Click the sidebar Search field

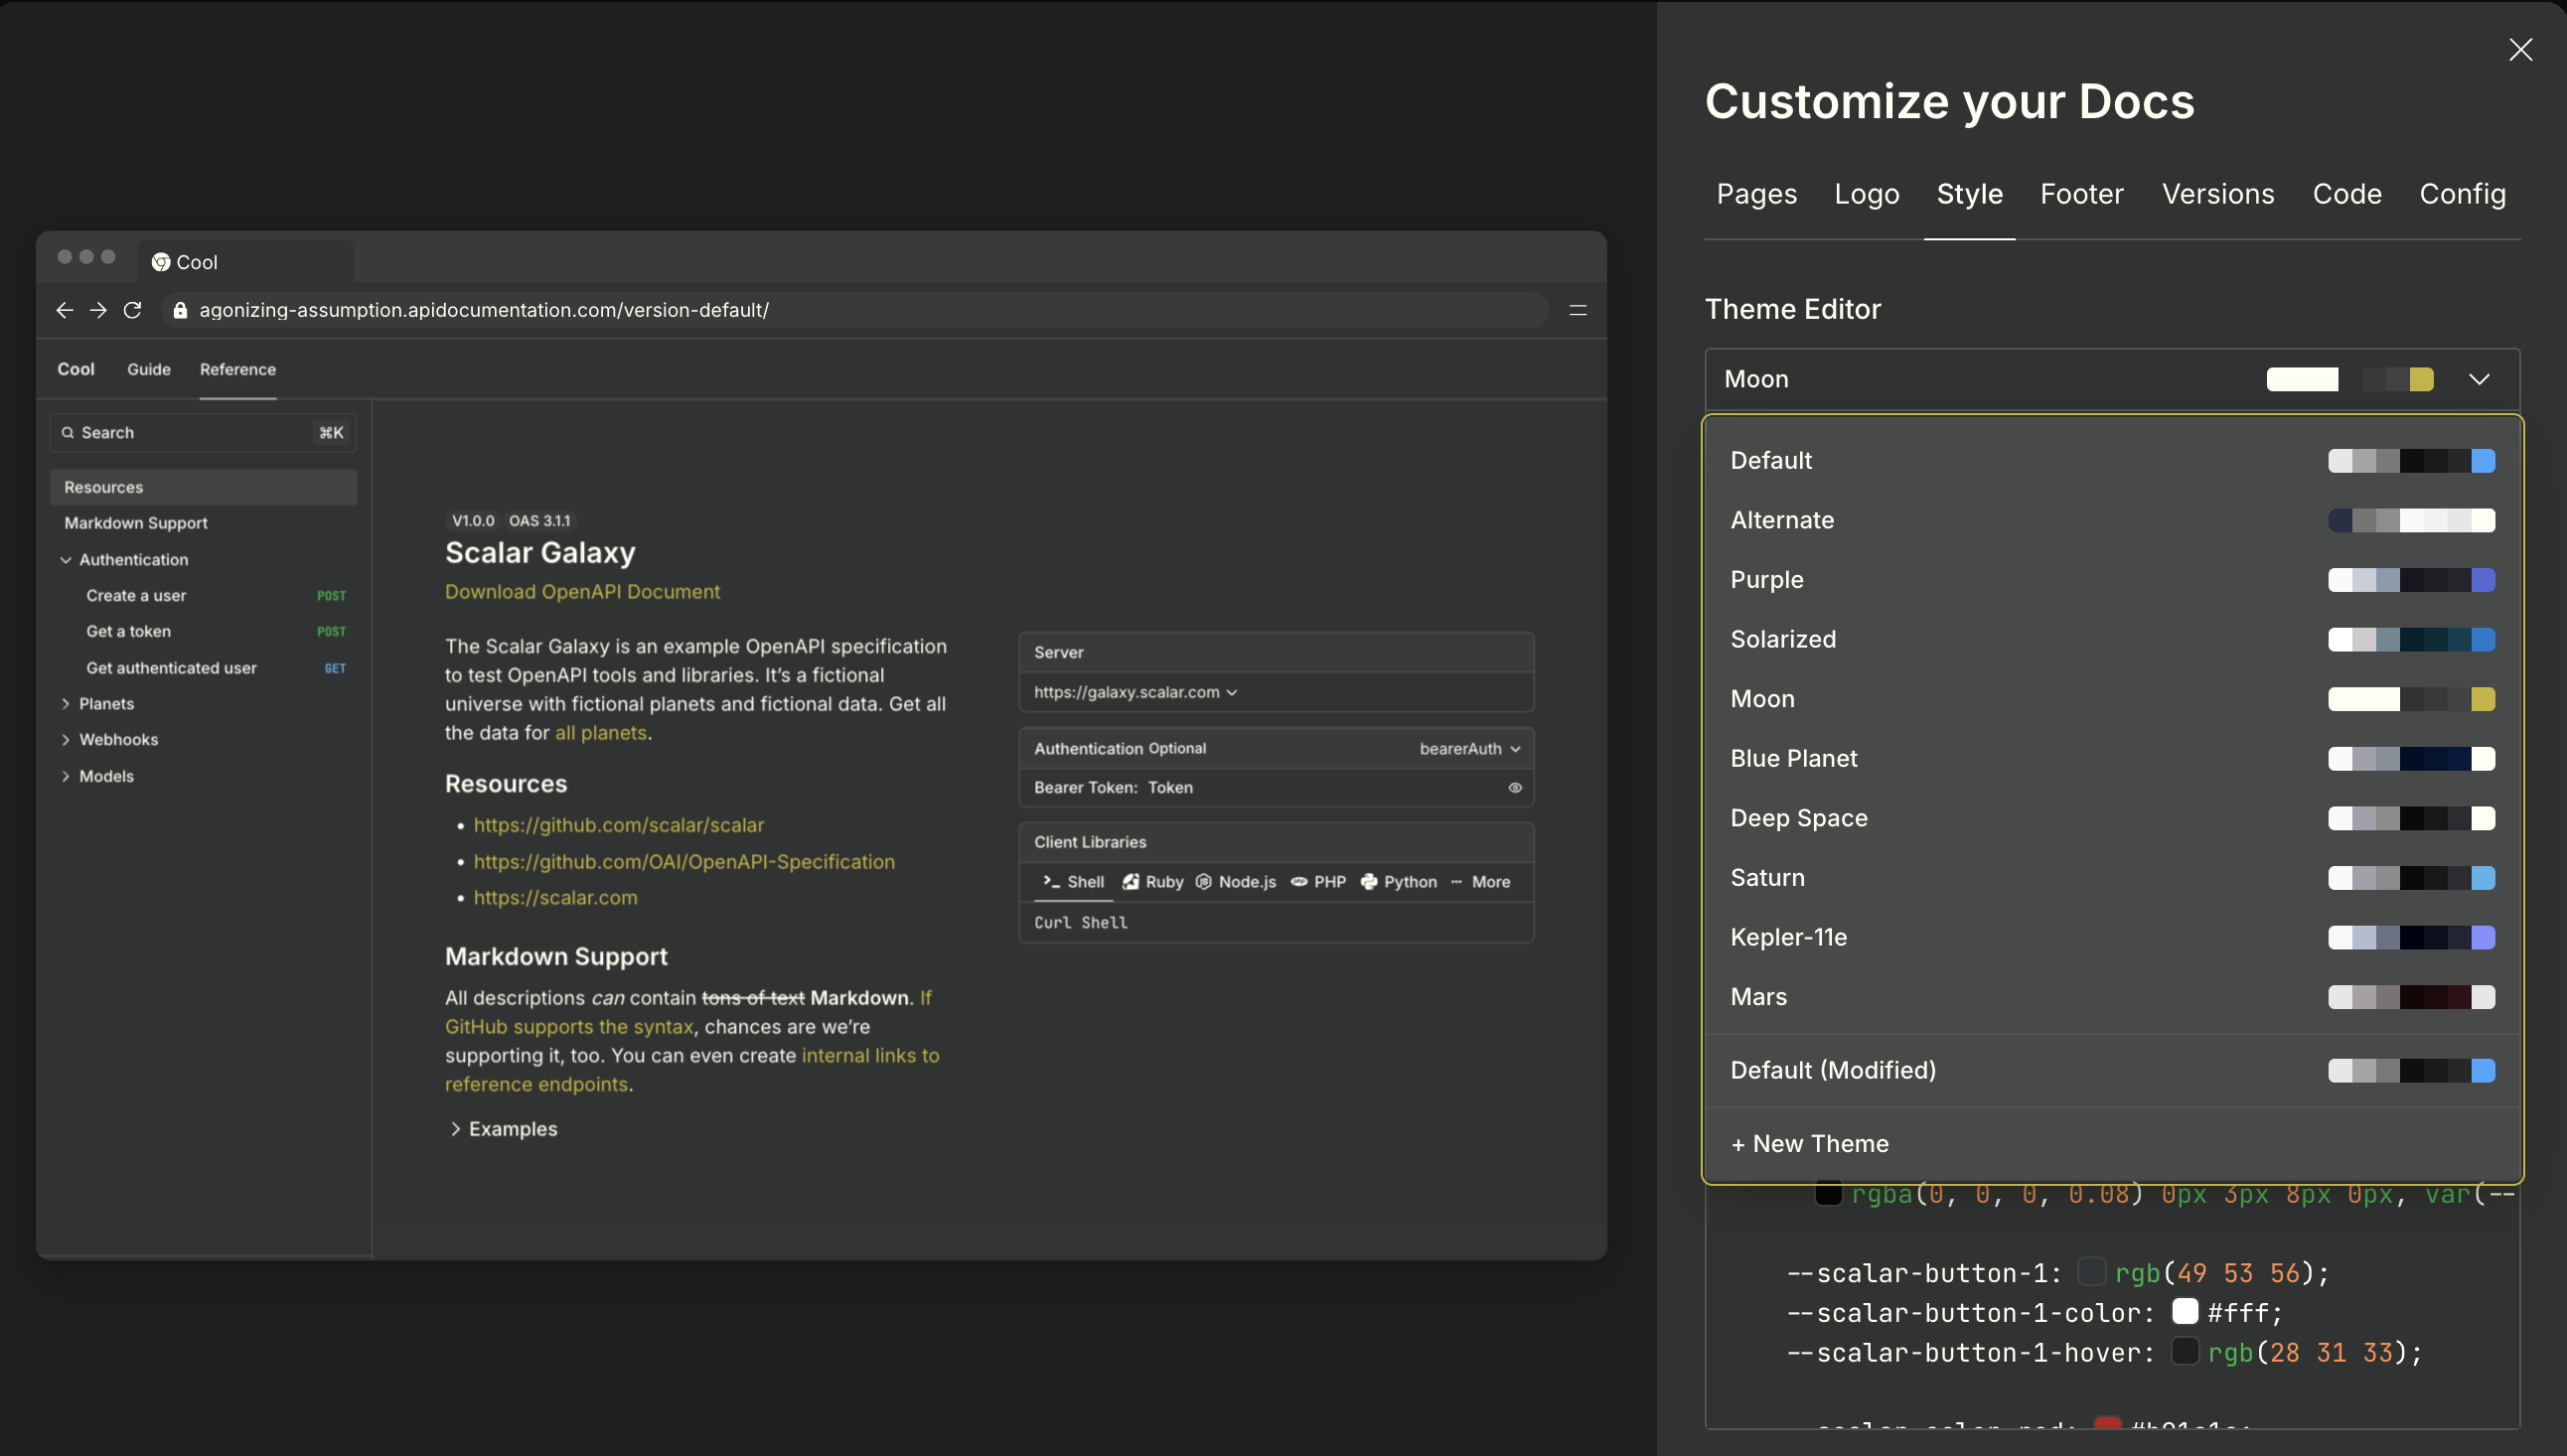point(190,432)
